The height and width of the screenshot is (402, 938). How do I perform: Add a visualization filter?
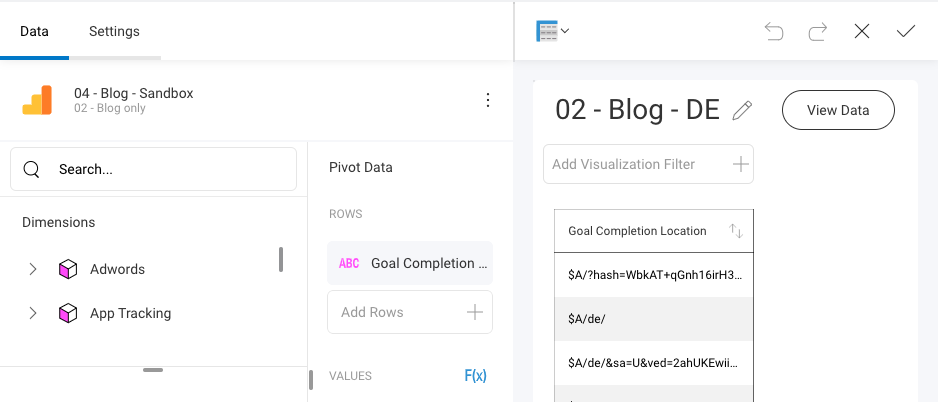[648, 164]
